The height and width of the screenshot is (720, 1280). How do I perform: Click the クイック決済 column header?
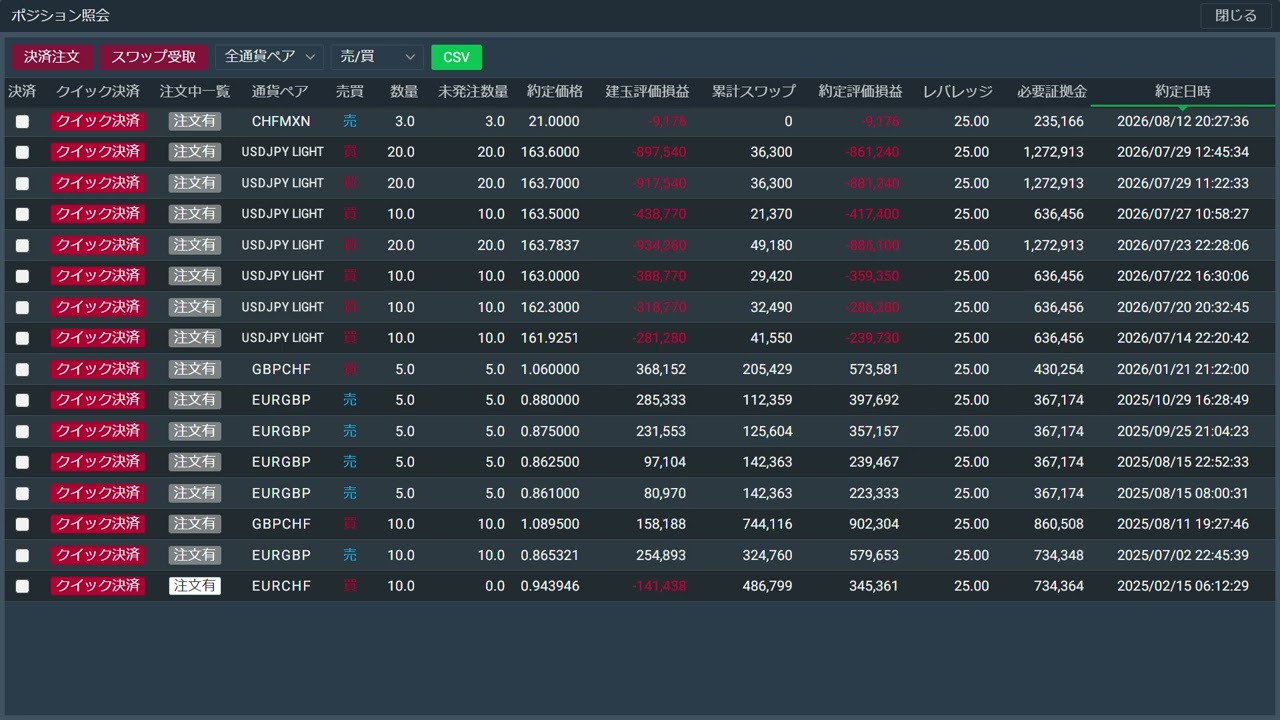[98, 91]
